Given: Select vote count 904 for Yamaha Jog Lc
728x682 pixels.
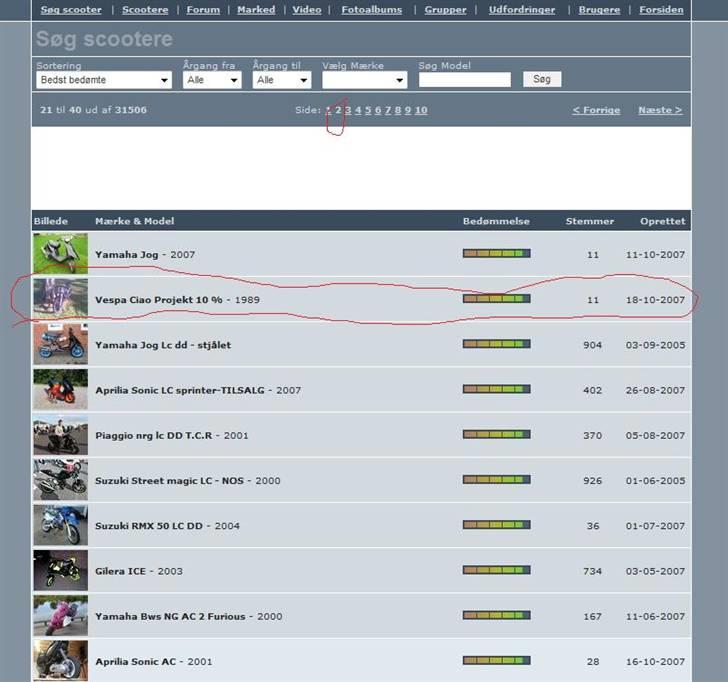Looking at the screenshot, I should tap(592, 345).
